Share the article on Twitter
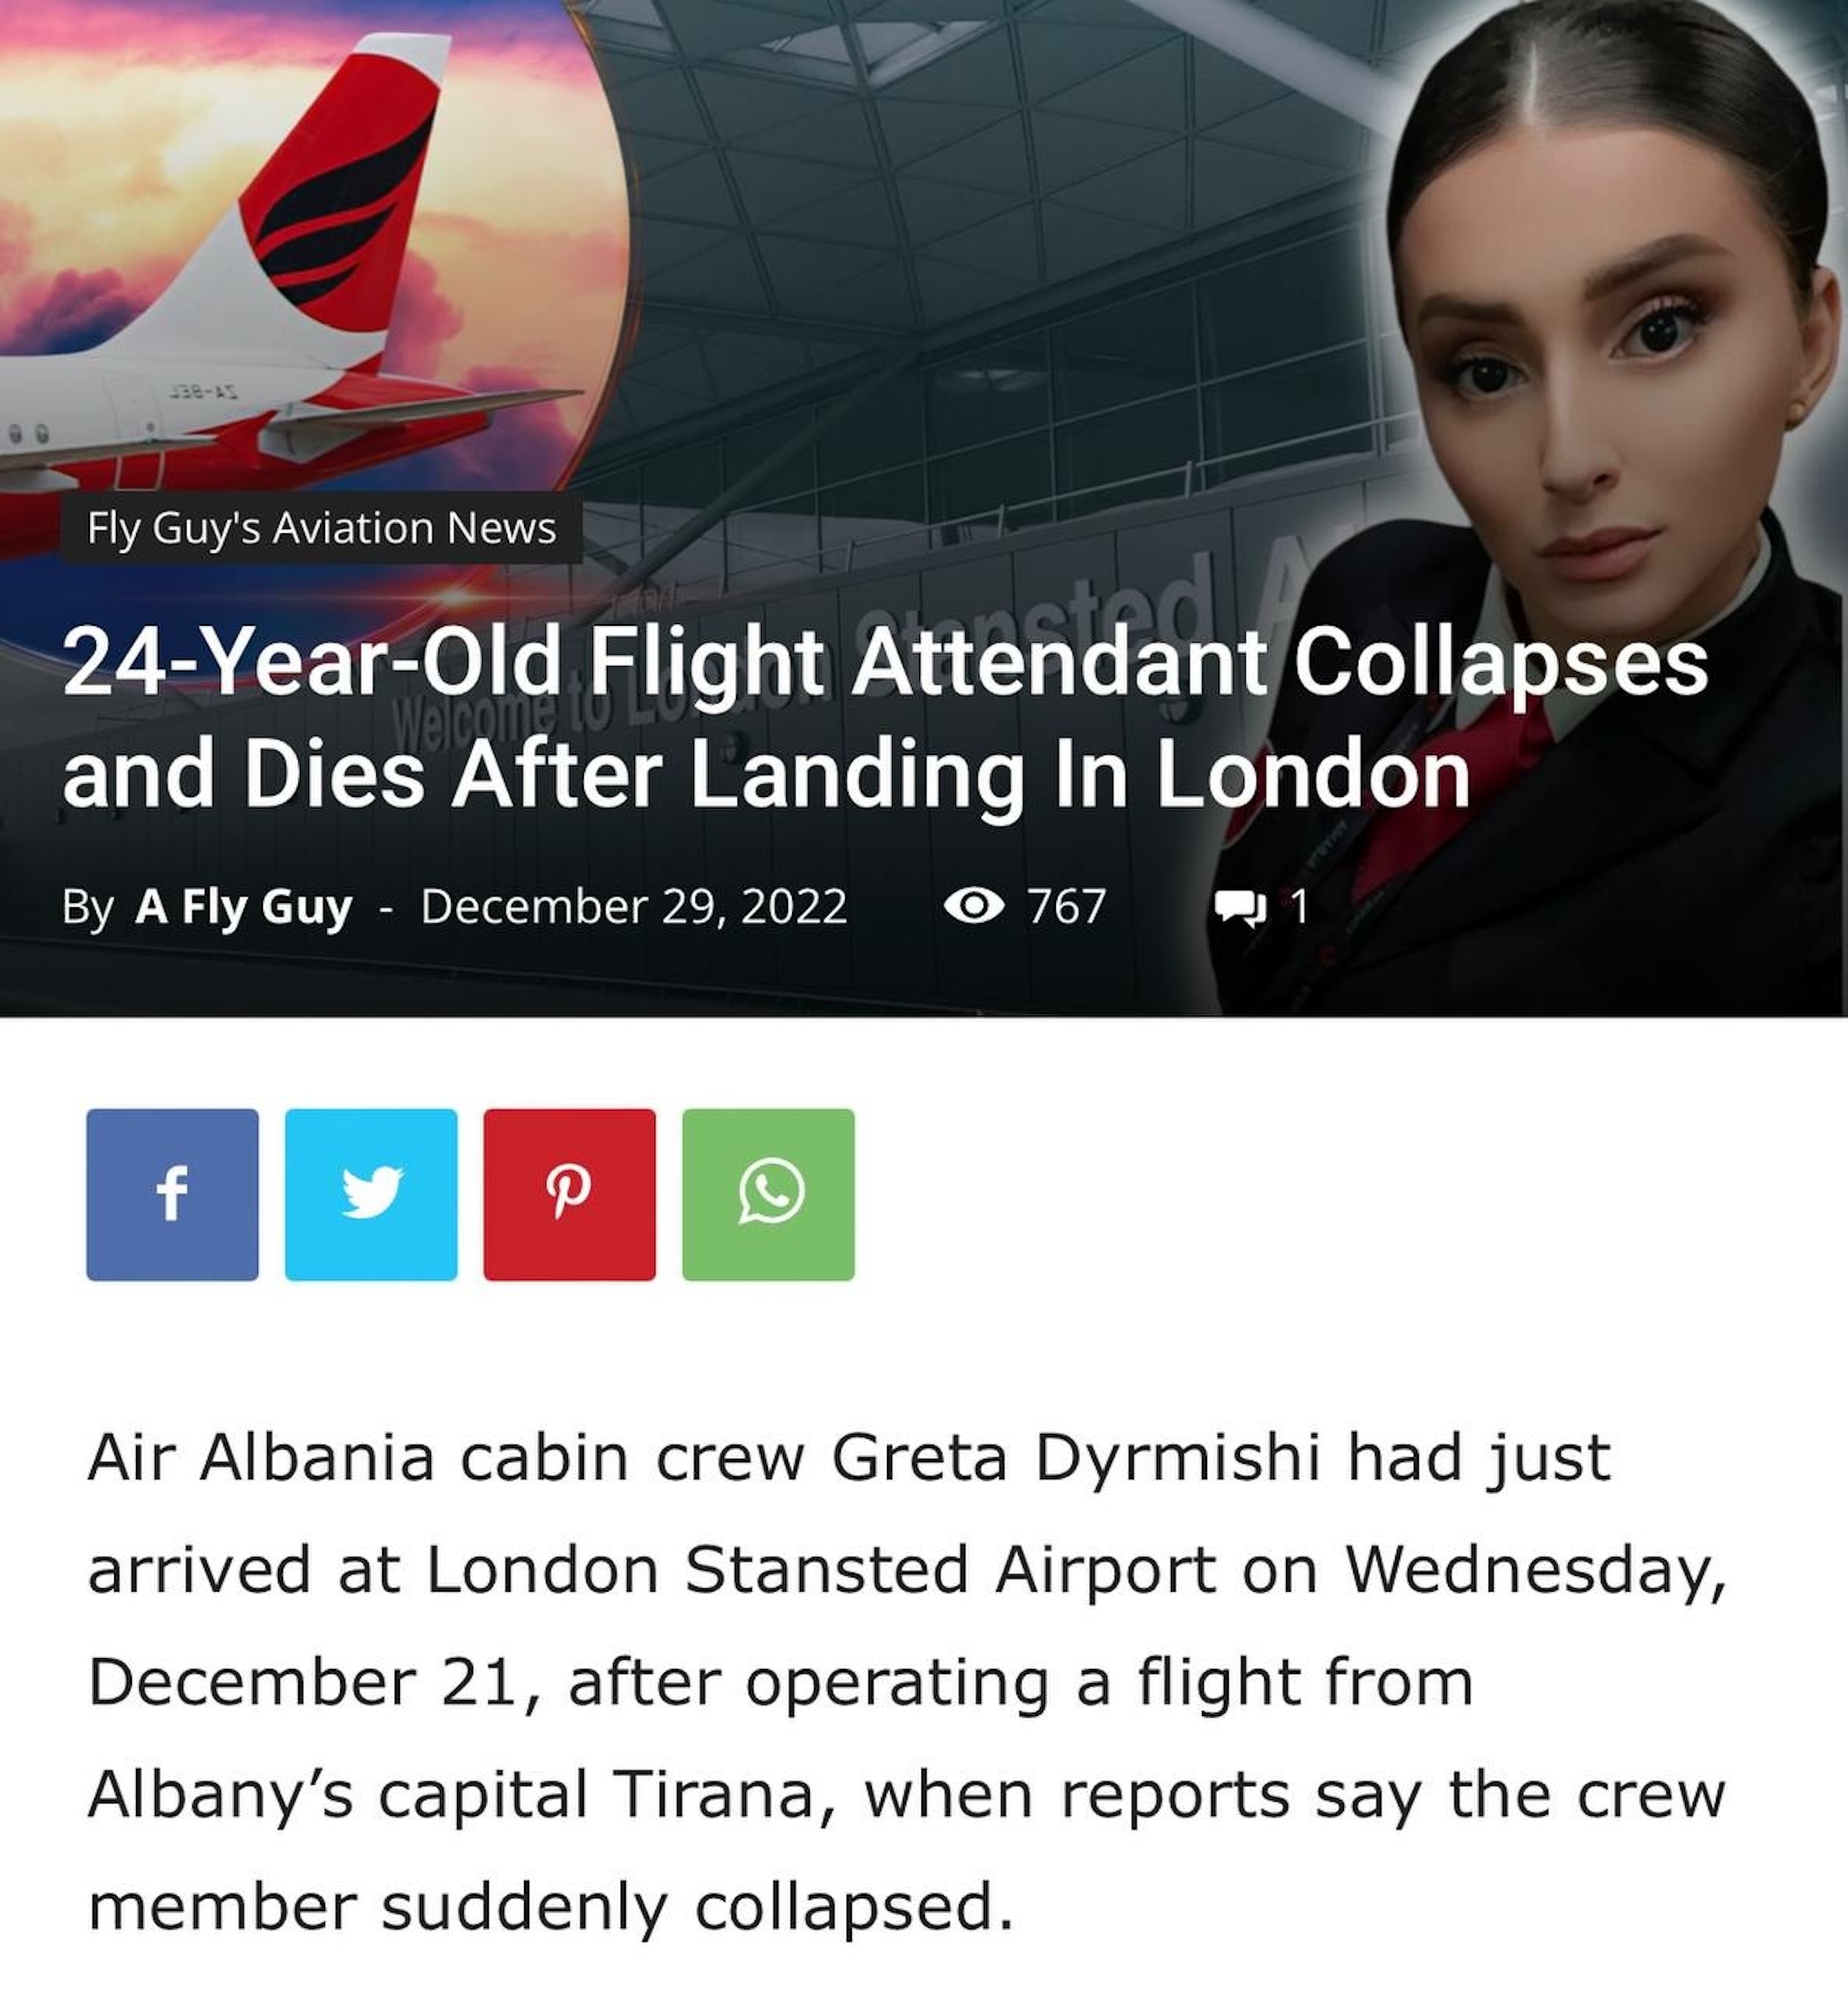 coord(371,1194)
